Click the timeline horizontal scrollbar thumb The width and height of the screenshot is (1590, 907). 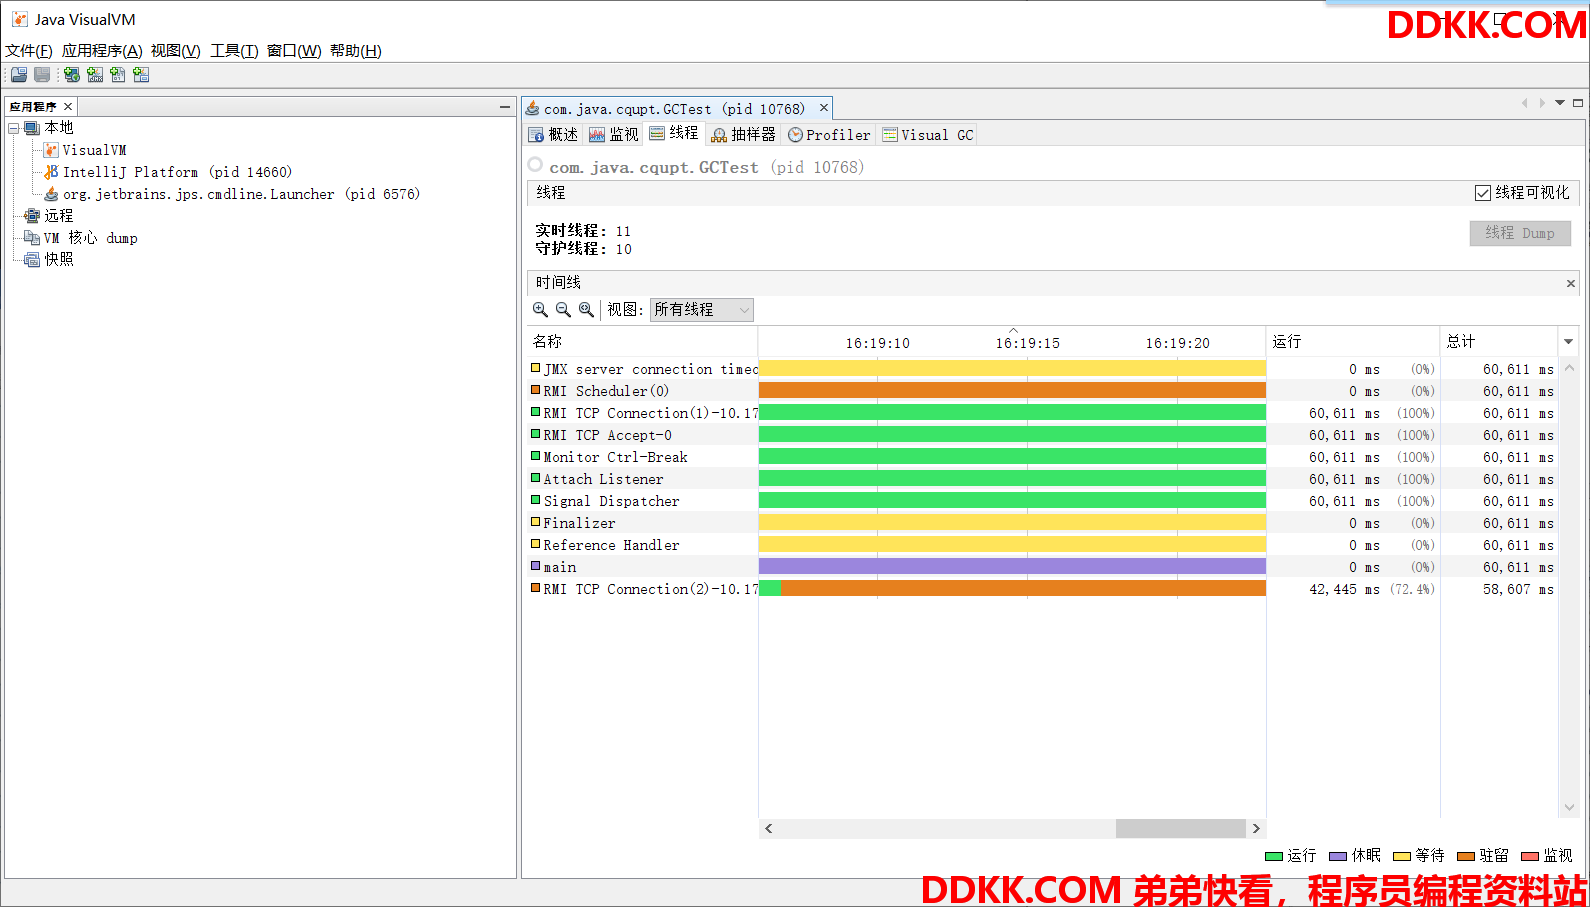pyautogui.click(x=1180, y=829)
